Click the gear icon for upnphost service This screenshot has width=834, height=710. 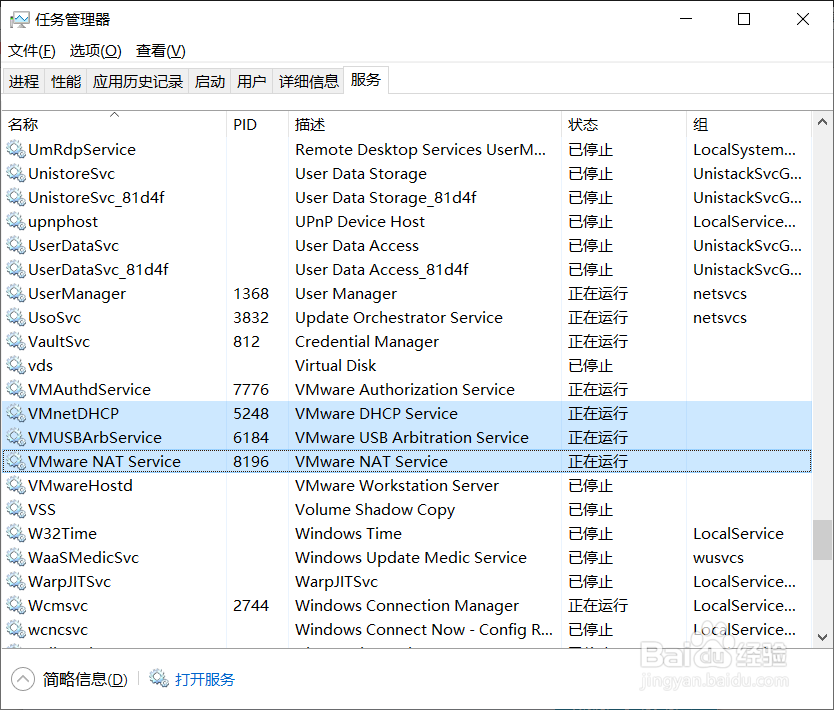pyautogui.click(x=15, y=222)
